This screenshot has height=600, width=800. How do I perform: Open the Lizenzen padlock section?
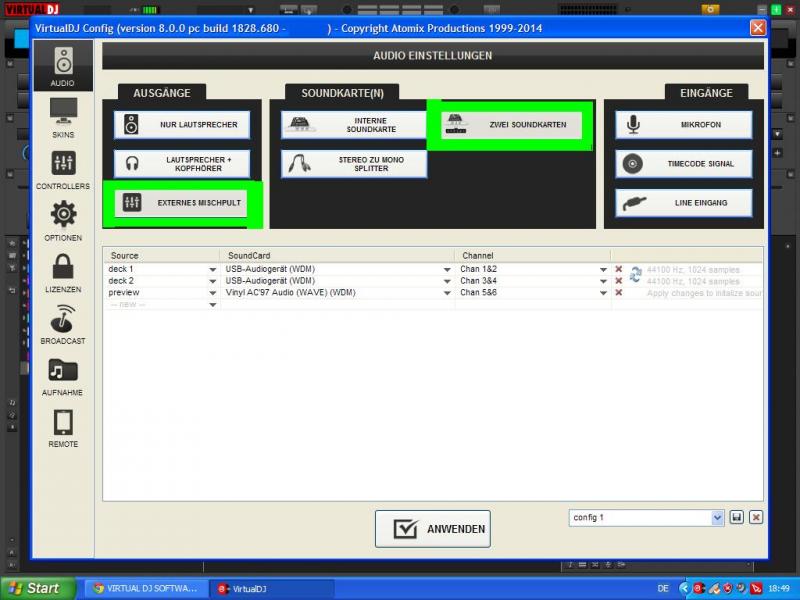(63, 272)
